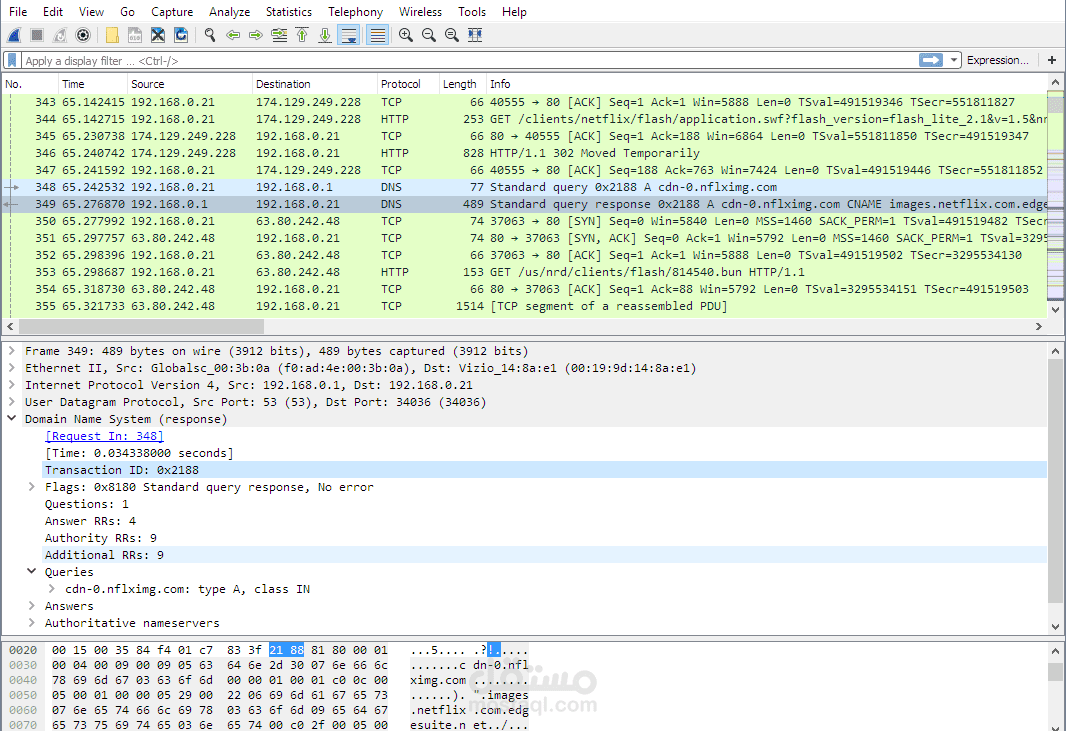This screenshot has height=731, width=1066.
Task: Go forward in packet history
Action: [256, 35]
